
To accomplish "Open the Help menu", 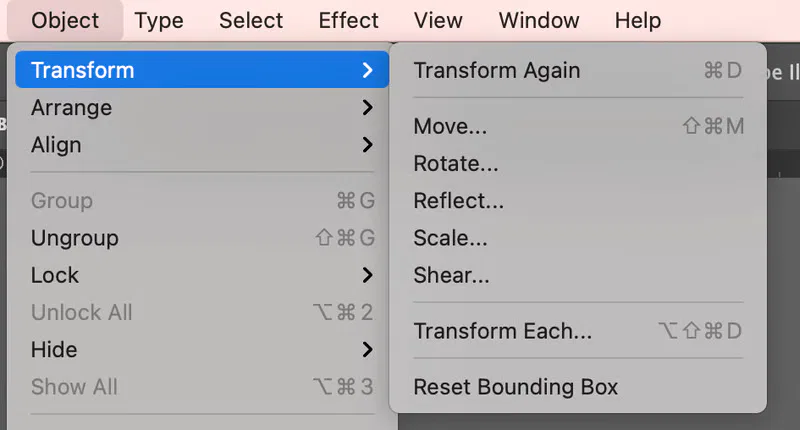I will (638, 21).
